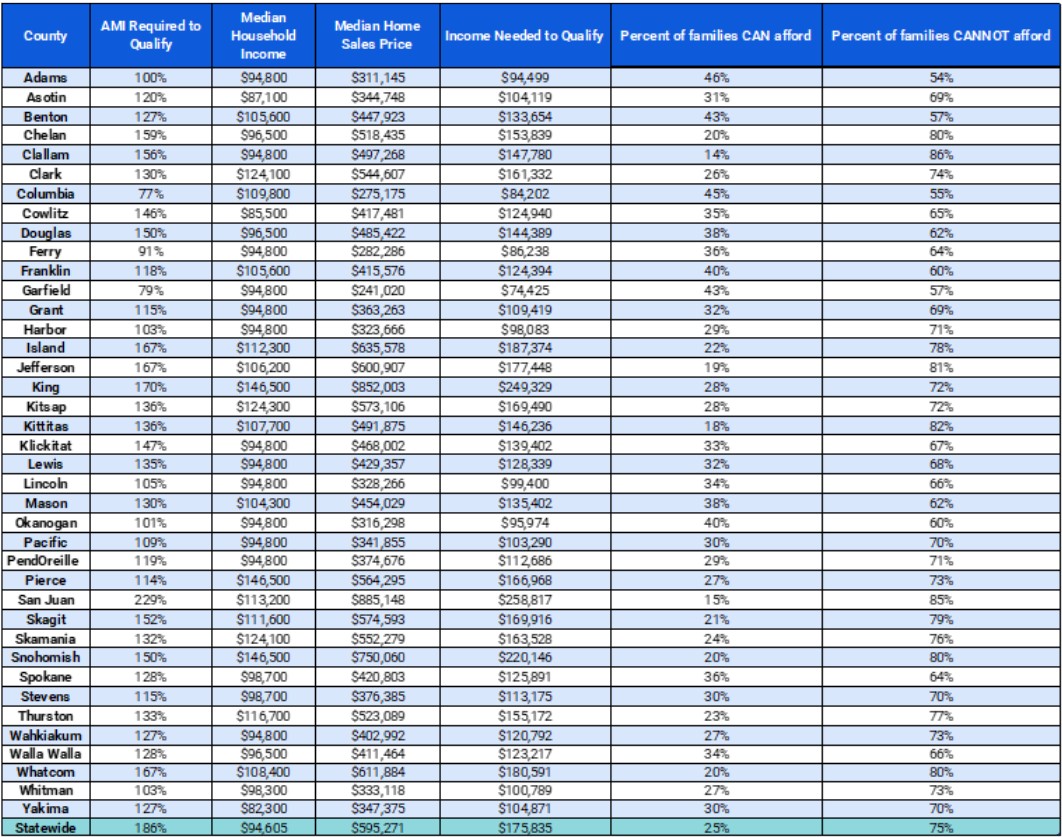Click the Whitman row label
Viewport: 1062px width, 837px height.
[x=45, y=790]
